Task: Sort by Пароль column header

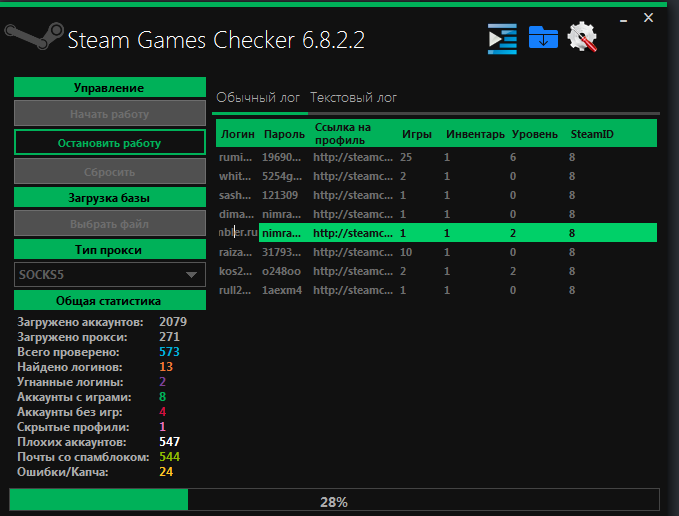Action: (284, 134)
